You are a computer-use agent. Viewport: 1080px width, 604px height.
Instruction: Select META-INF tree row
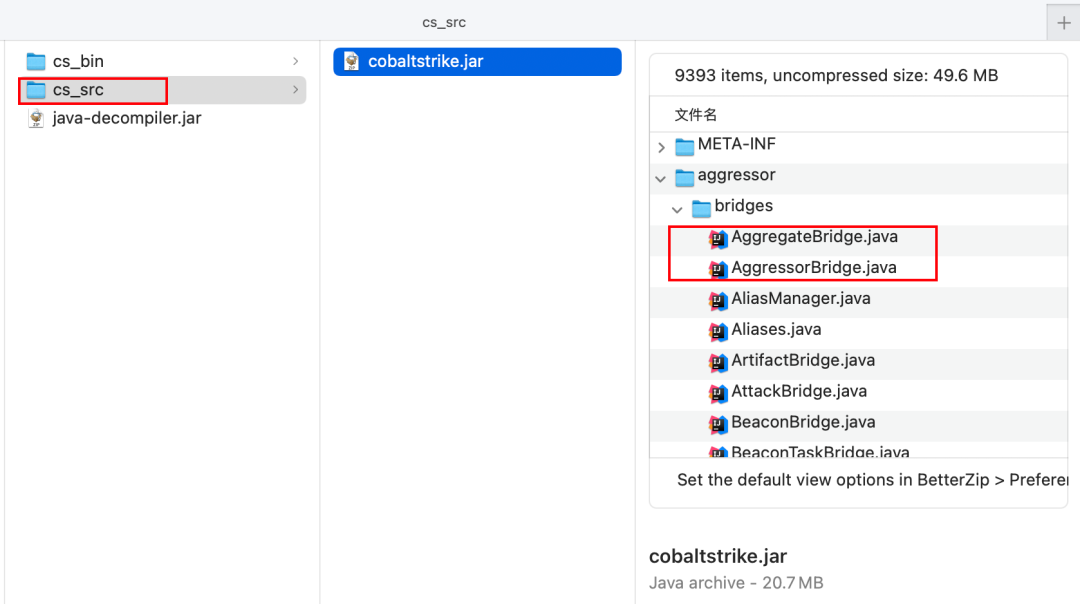(x=858, y=146)
